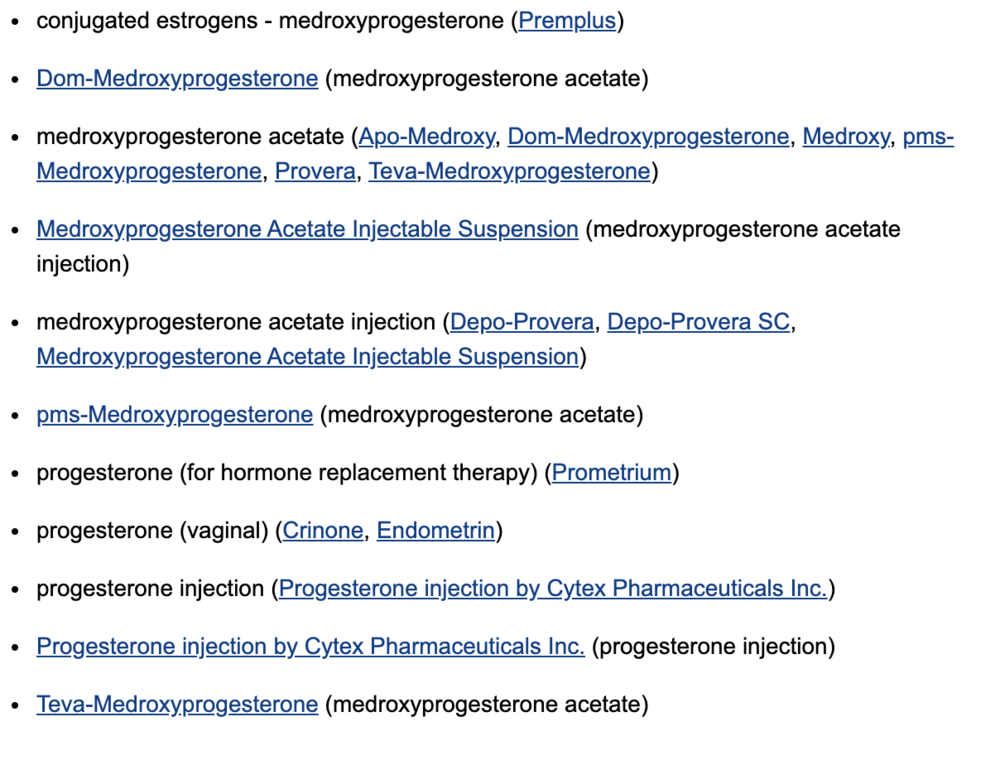Open the Endometrin link
The width and height of the screenshot is (1000, 760).
436,530
